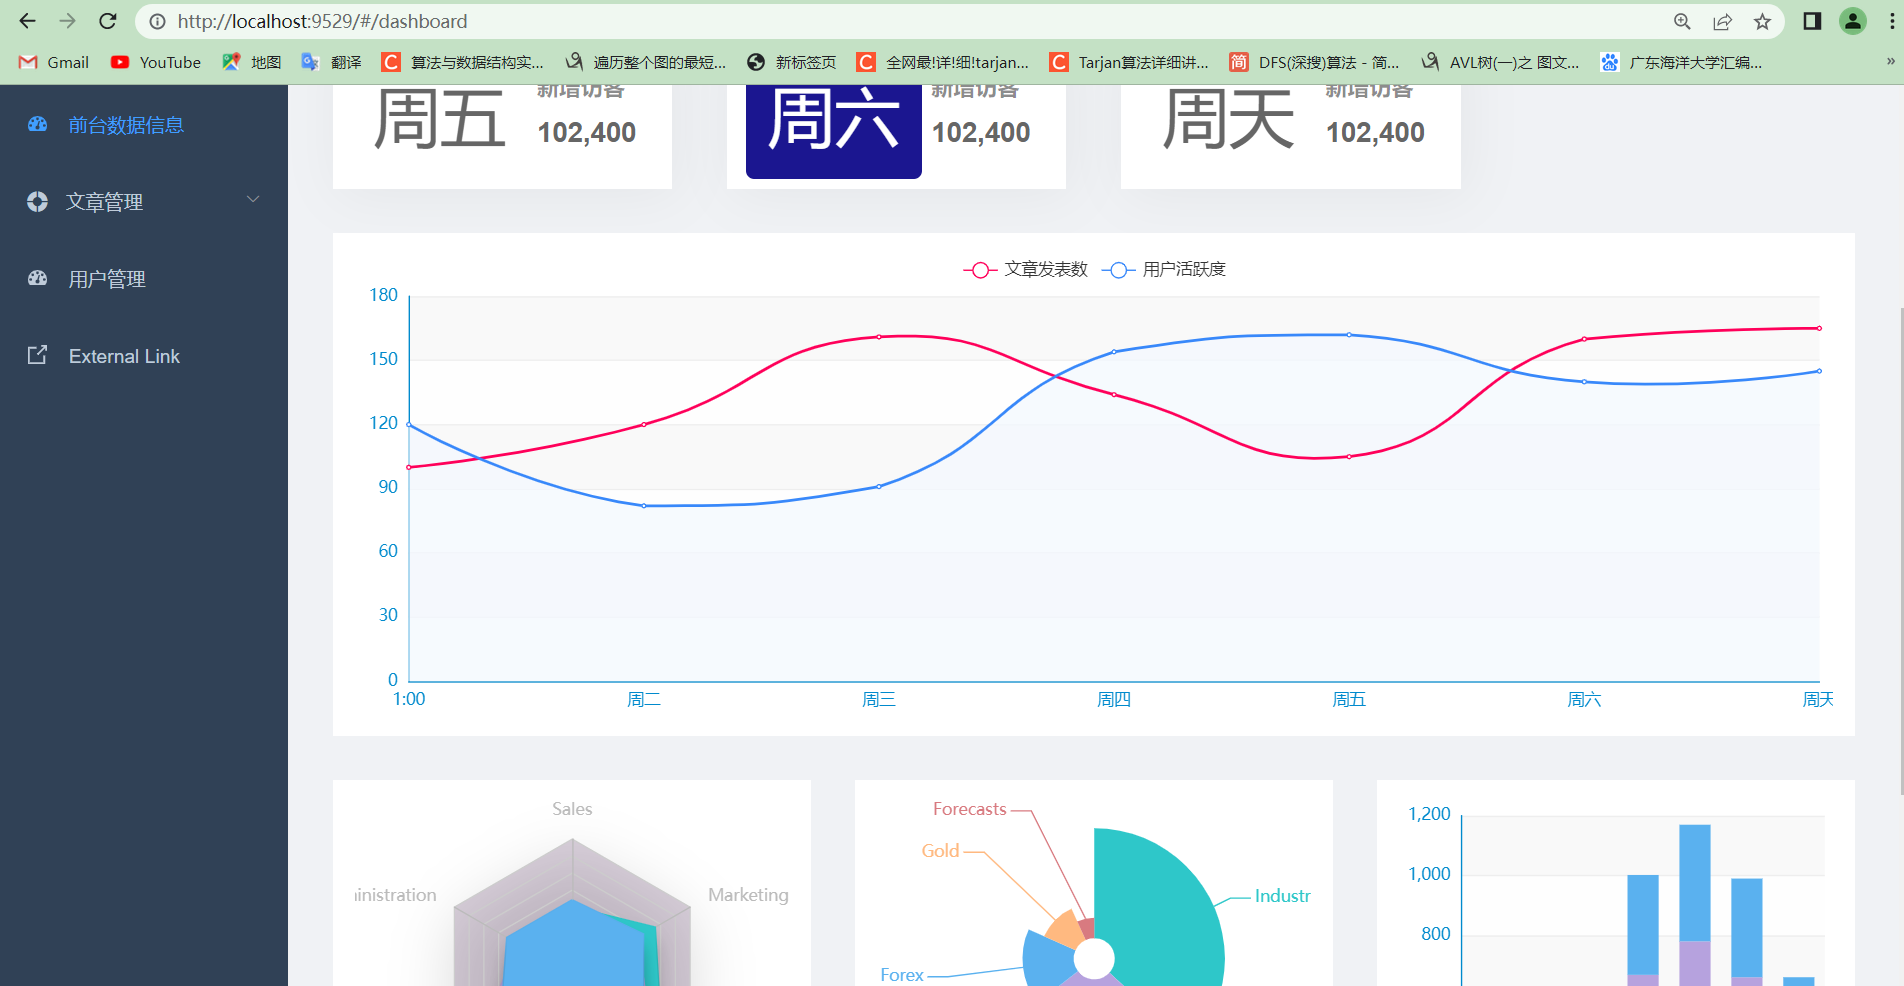Click the 用户管理 sidebar icon
The height and width of the screenshot is (986, 1904).
pyautogui.click(x=37, y=279)
